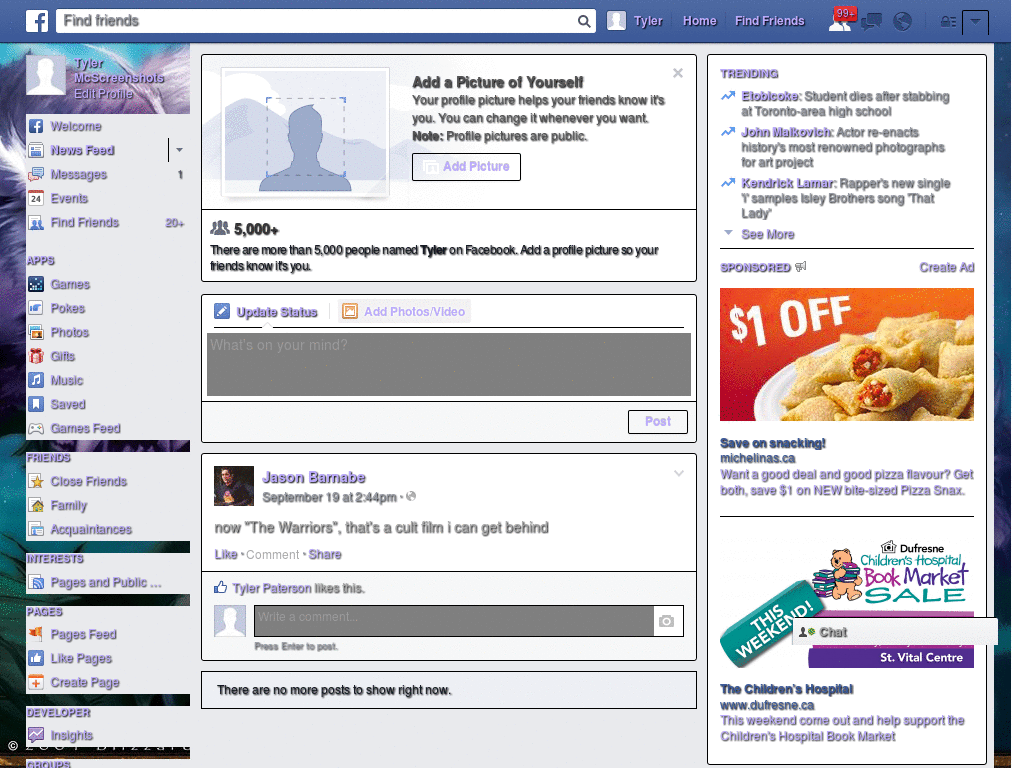Like Jason Barnabe's post
This screenshot has height=768, width=1024.
click(226, 554)
